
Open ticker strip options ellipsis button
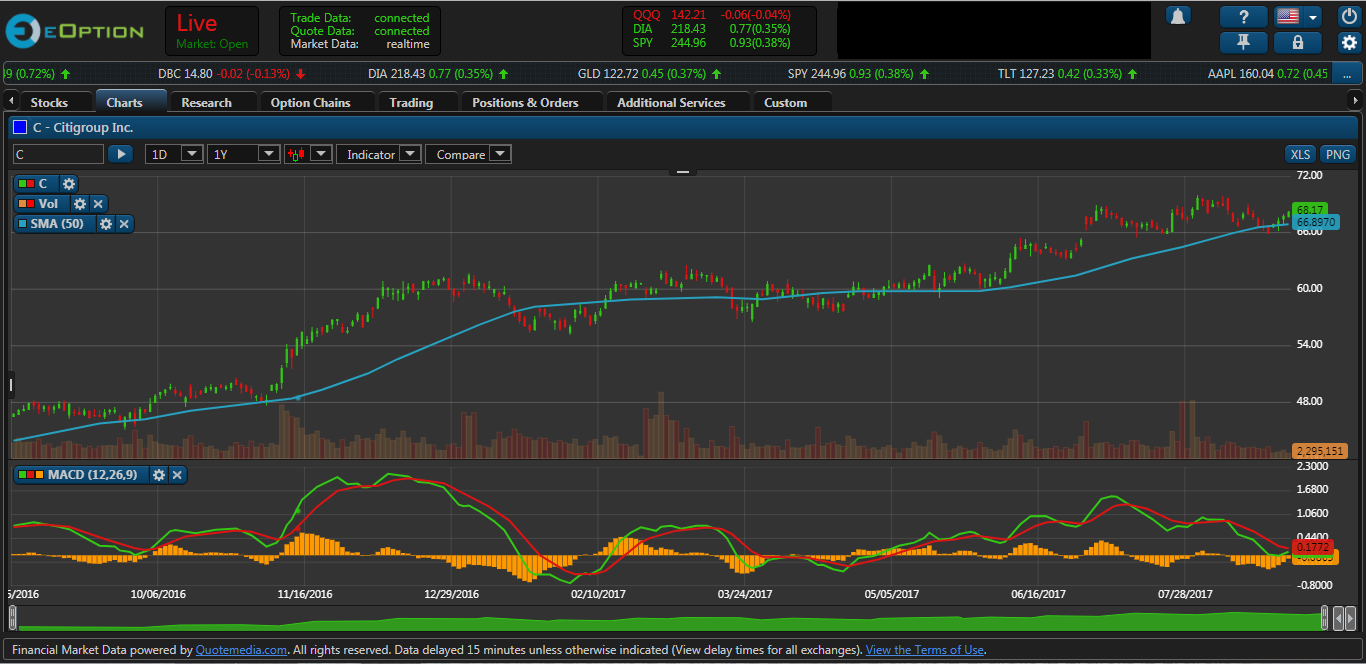1349,74
